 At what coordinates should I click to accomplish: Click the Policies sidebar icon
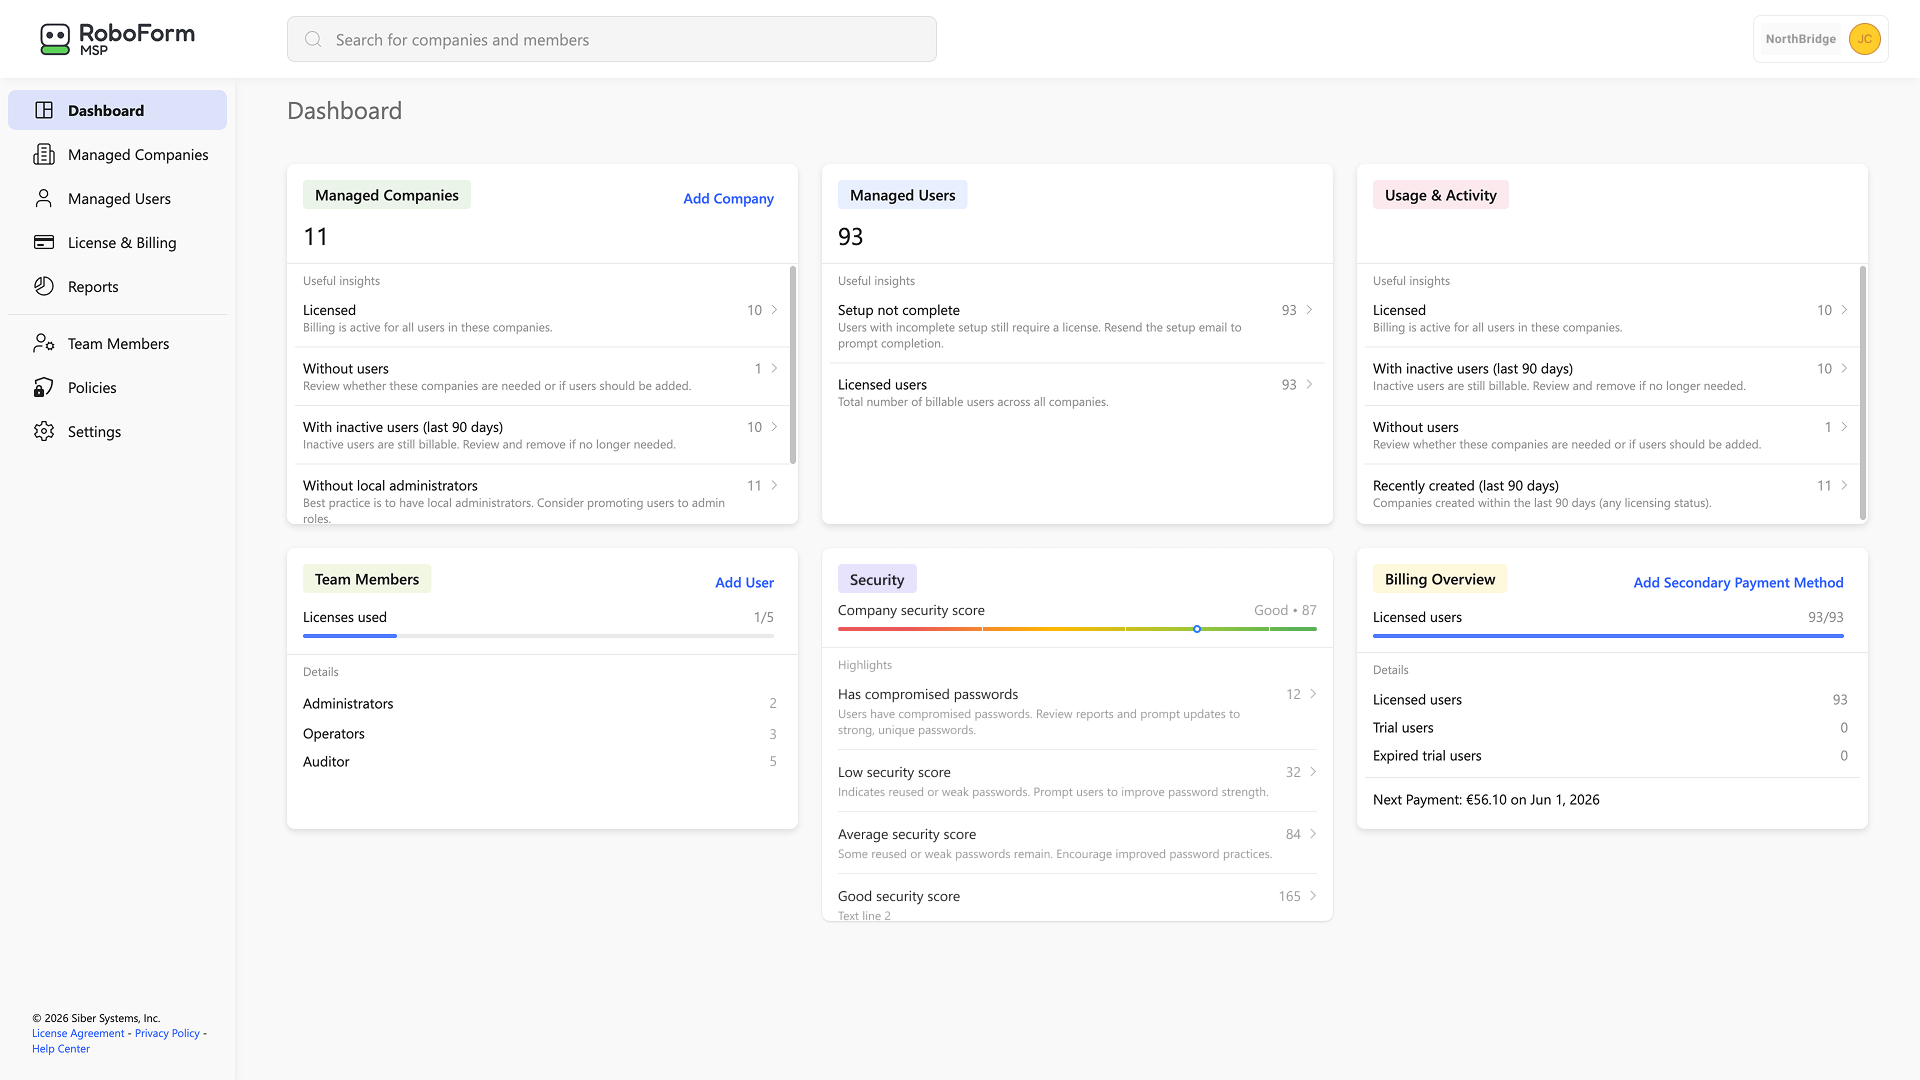[x=44, y=387]
